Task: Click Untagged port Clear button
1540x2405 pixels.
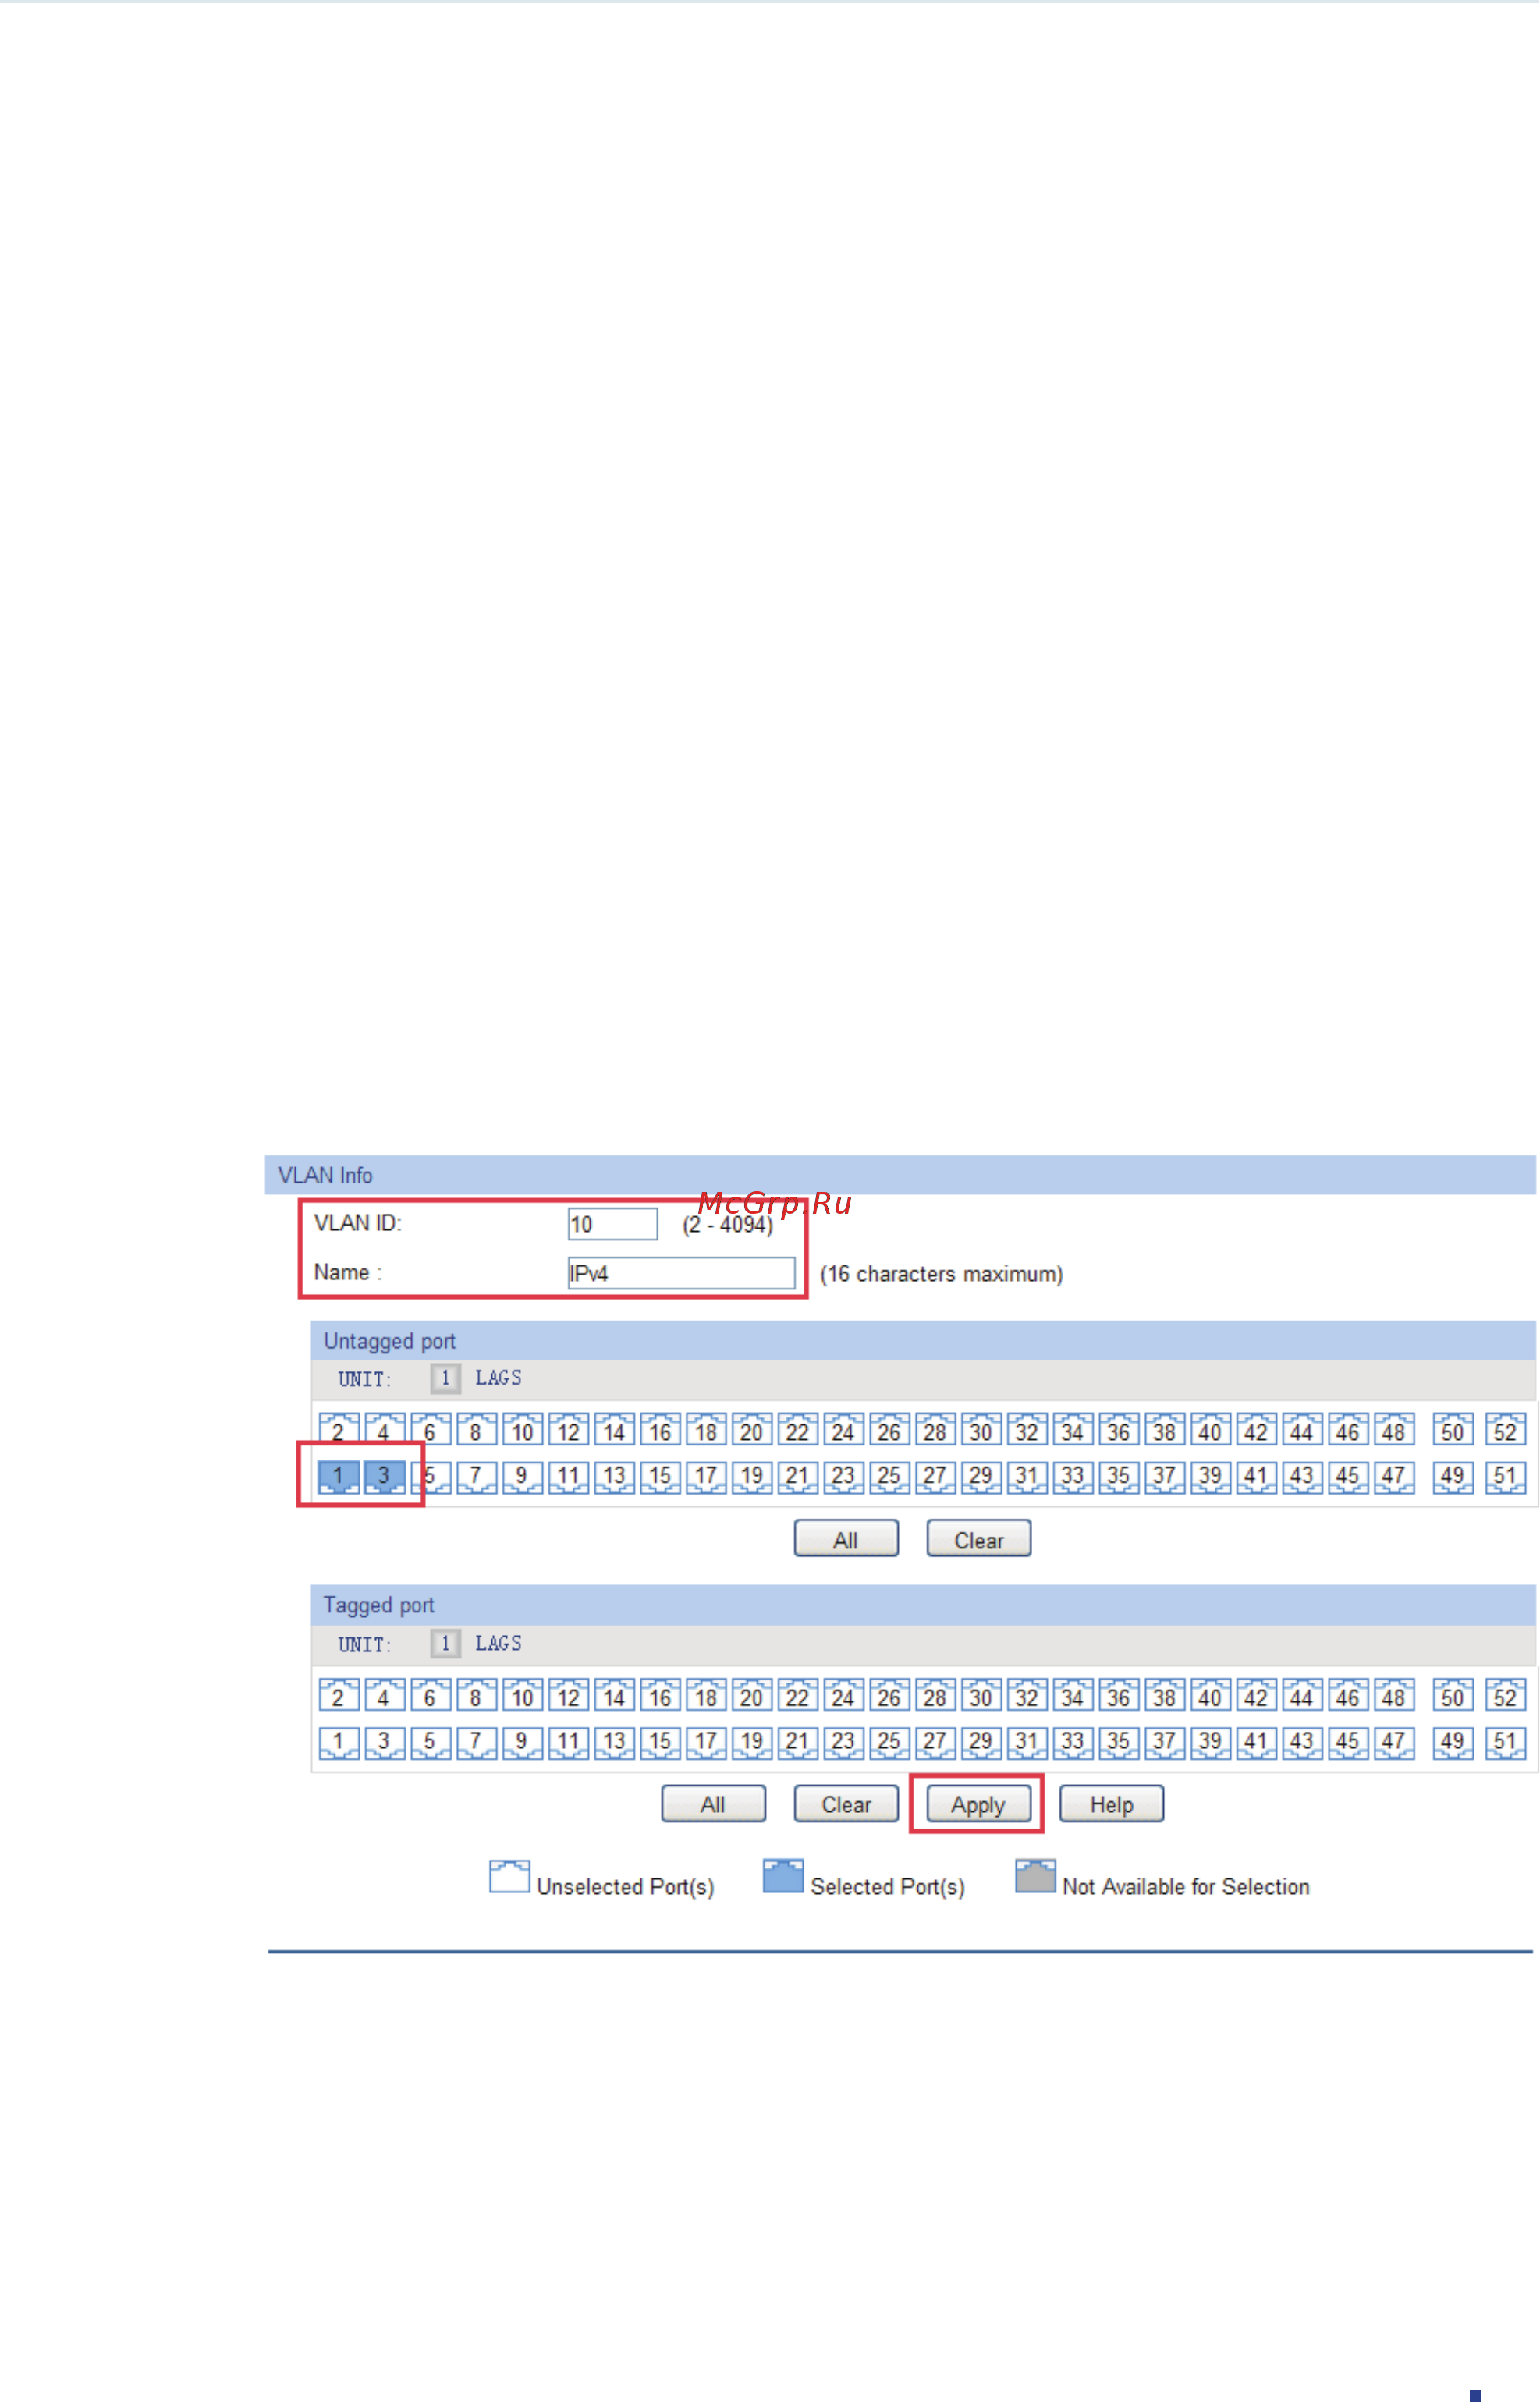Action: [x=980, y=1540]
